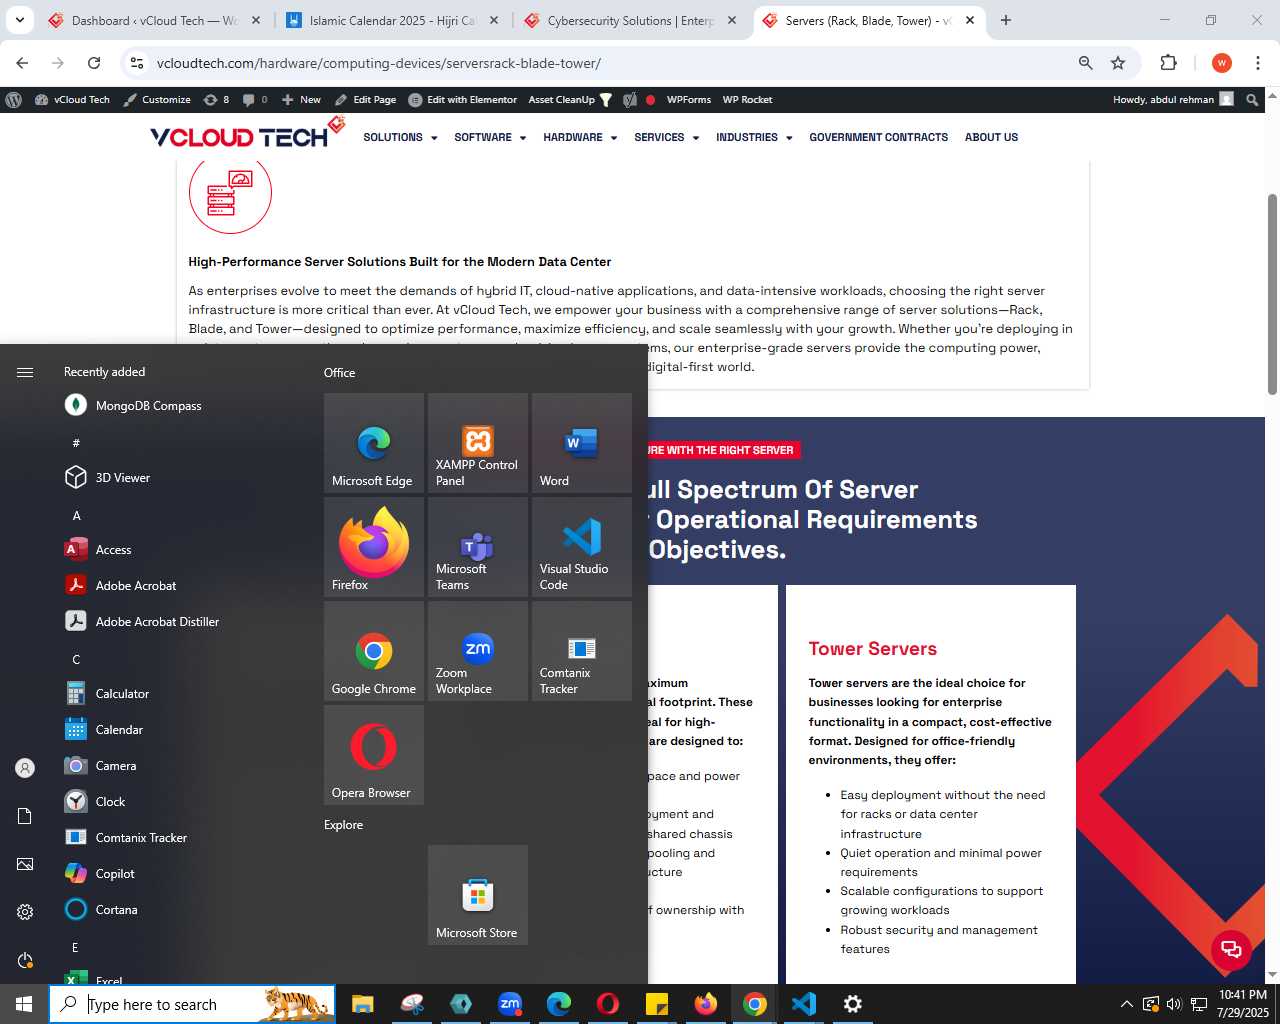1280x1024 pixels.
Task: Open Documents from Start menu sidebar
Action: point(25,816)
